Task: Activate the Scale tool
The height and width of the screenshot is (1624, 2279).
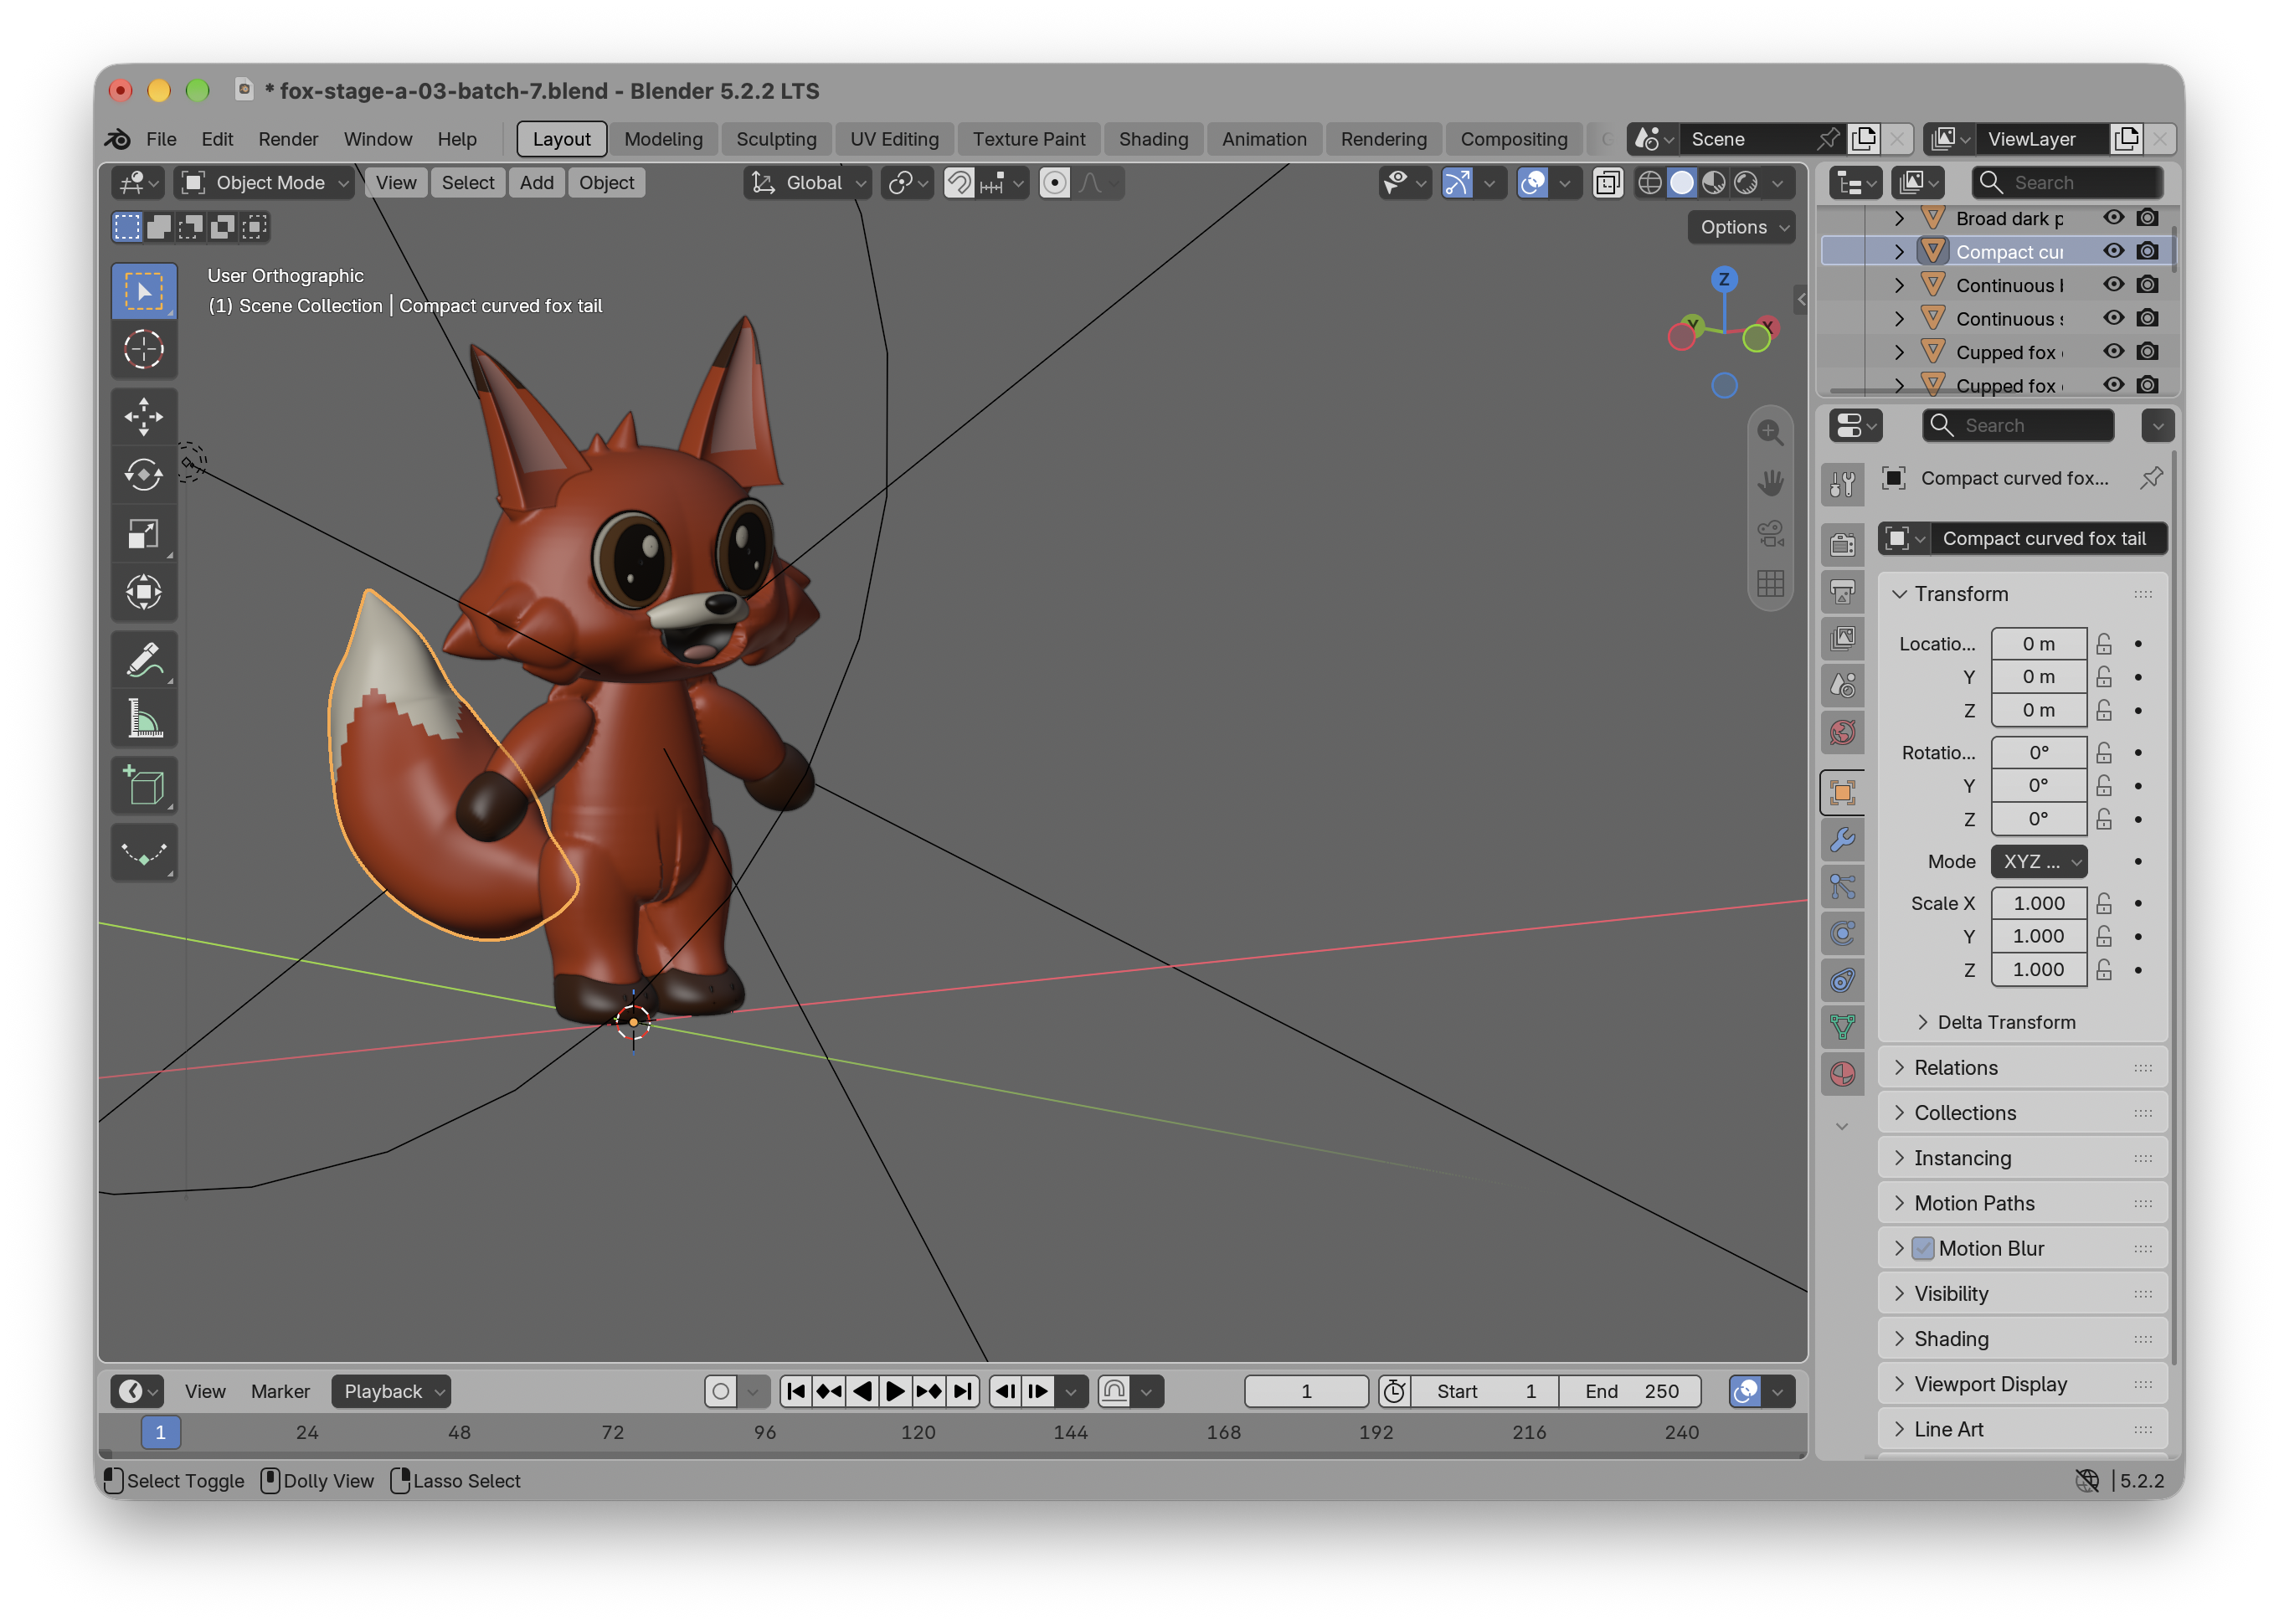Action: [x=144, y=534]
